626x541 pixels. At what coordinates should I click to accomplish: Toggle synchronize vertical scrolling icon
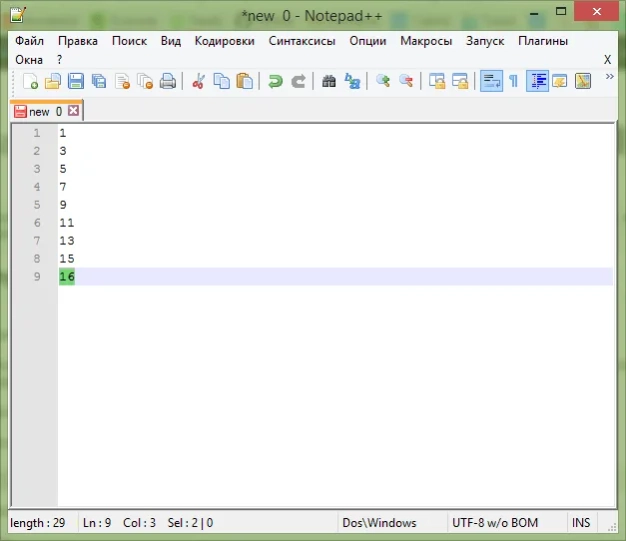tap(437, 81)
